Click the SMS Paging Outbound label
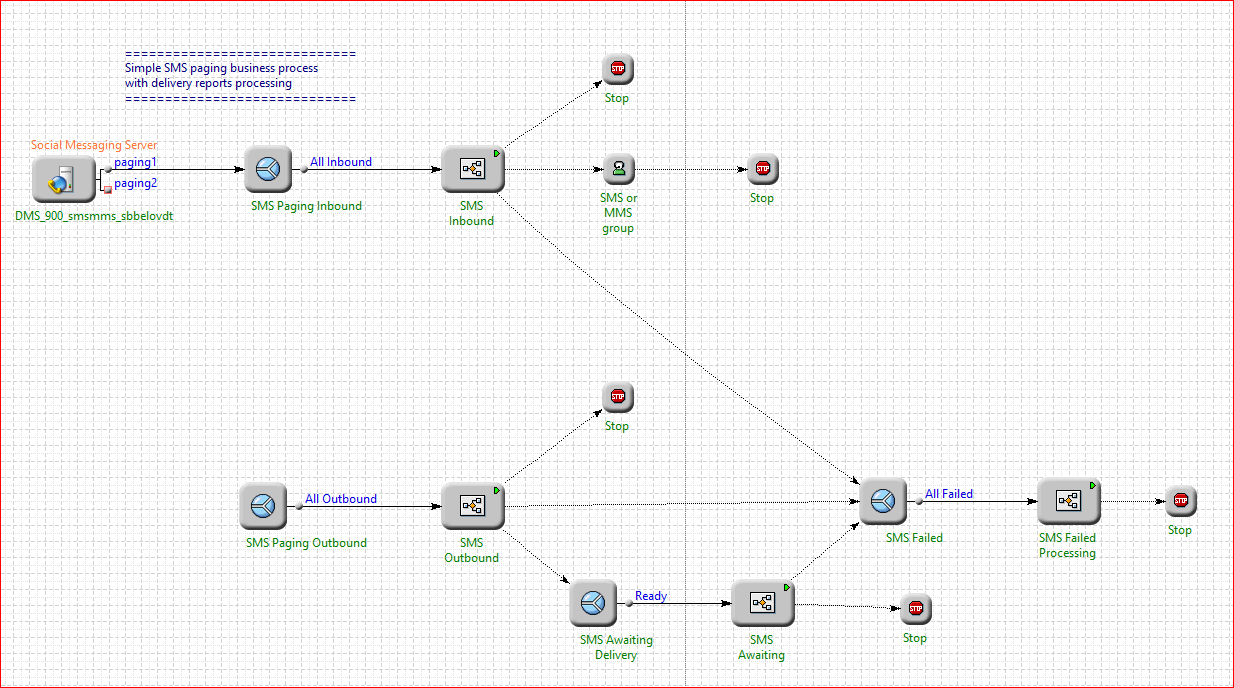 (x=306, y=543)
